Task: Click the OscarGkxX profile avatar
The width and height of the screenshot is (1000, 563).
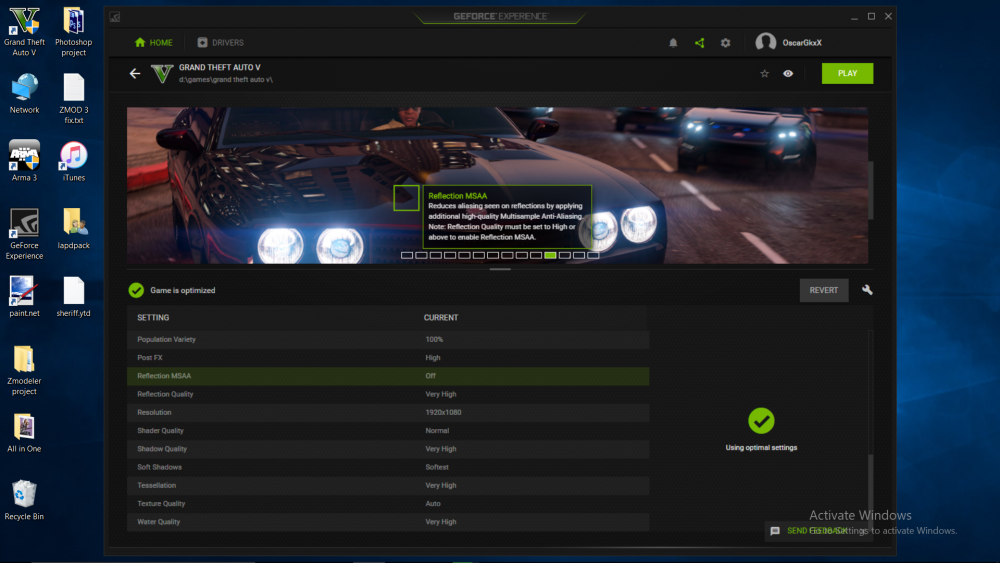Action: coord(765,43)
